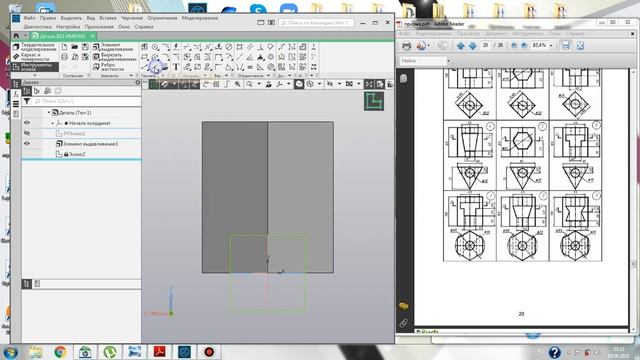Select the rectangle tool in geometry panel
The height and width of the screenshot is (360, 640).
point(144,57)
